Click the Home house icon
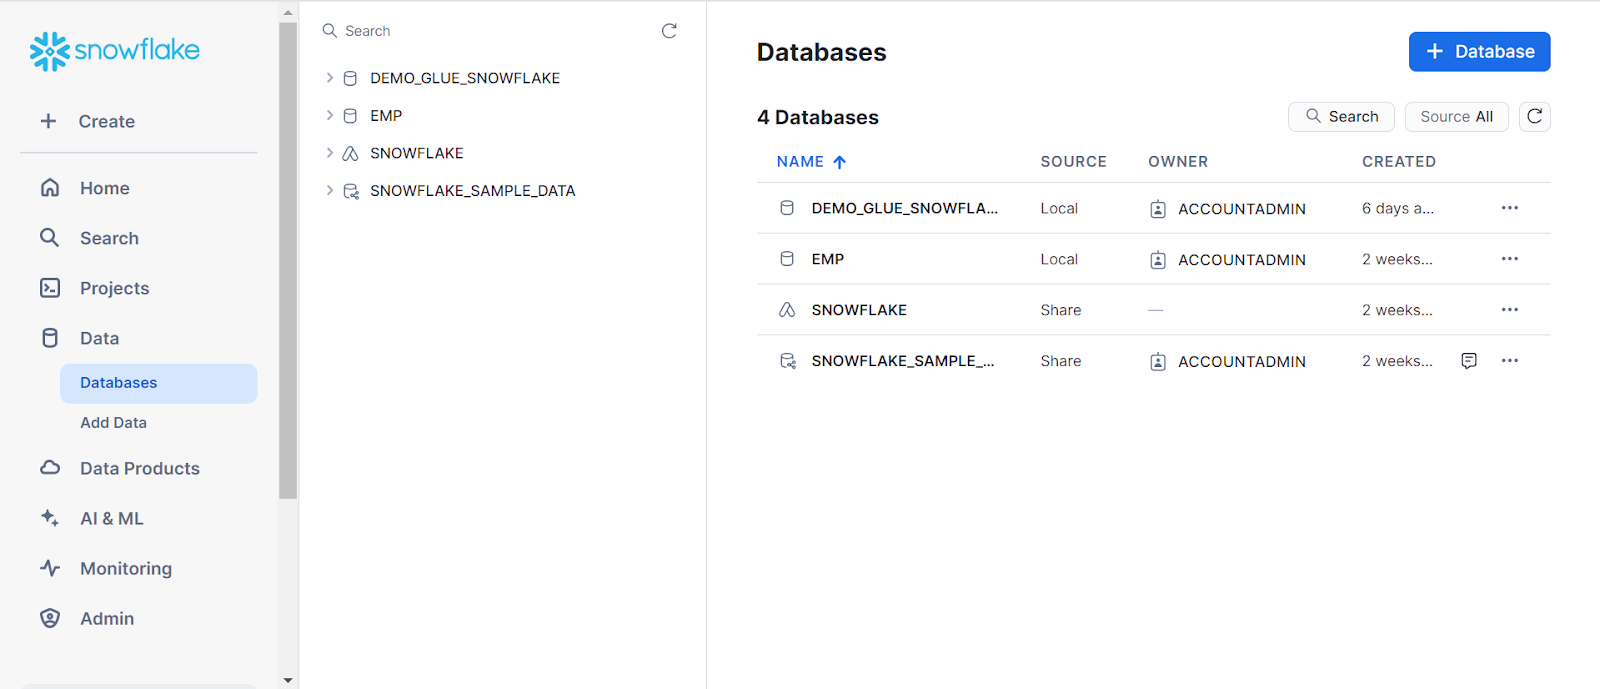Image resolution: width=1600 pixels, height=689 pixels. click(x=50, y=188)
